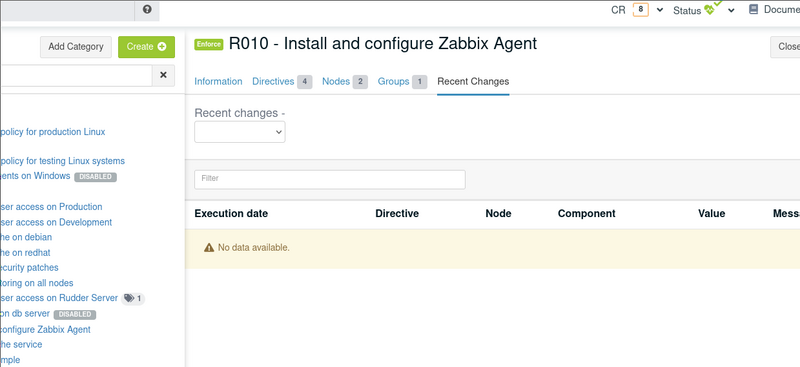The image size is (800, 367).
Task: Click the tags icon badge showing 1
Action: point(133,298)
